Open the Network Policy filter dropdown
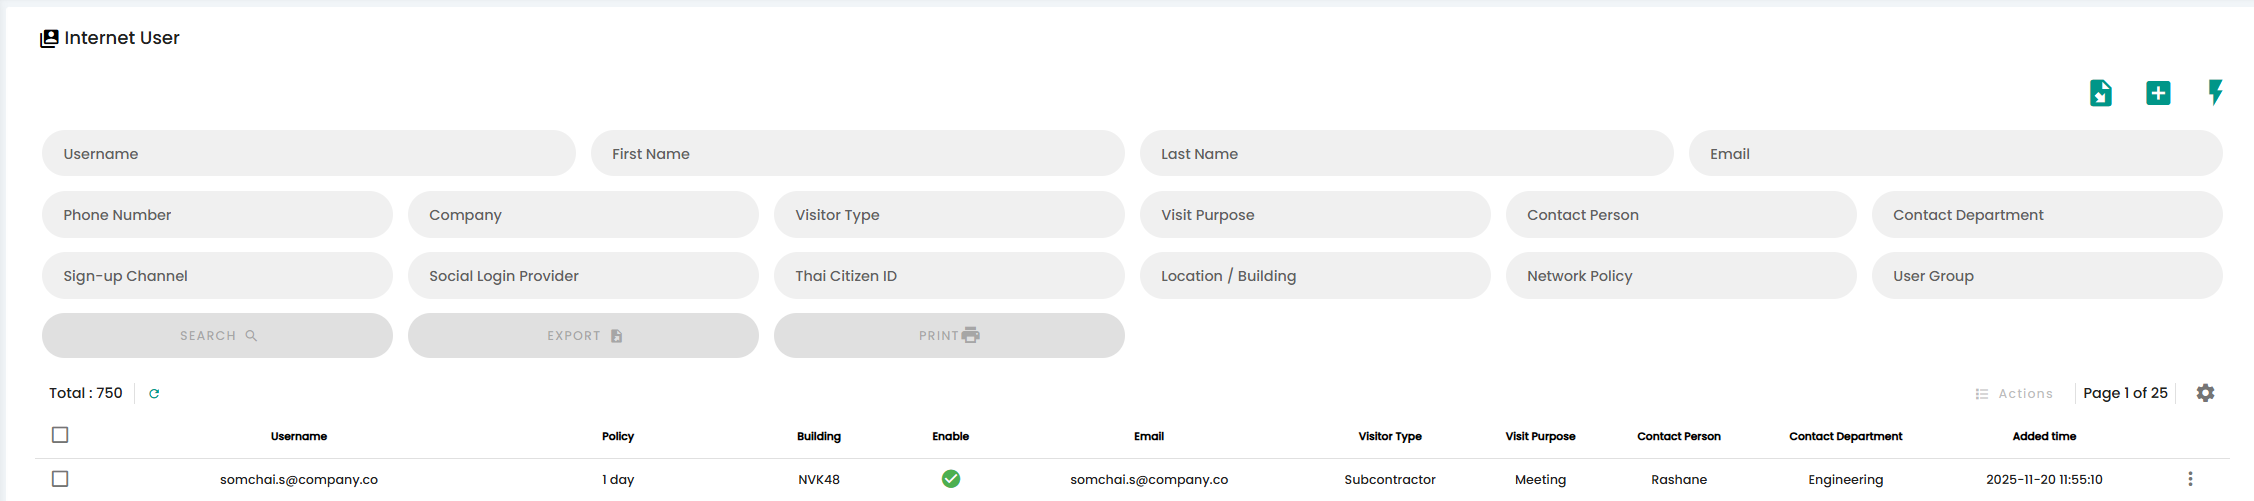The image size is (2254, 501). (x=1680, y=276)
